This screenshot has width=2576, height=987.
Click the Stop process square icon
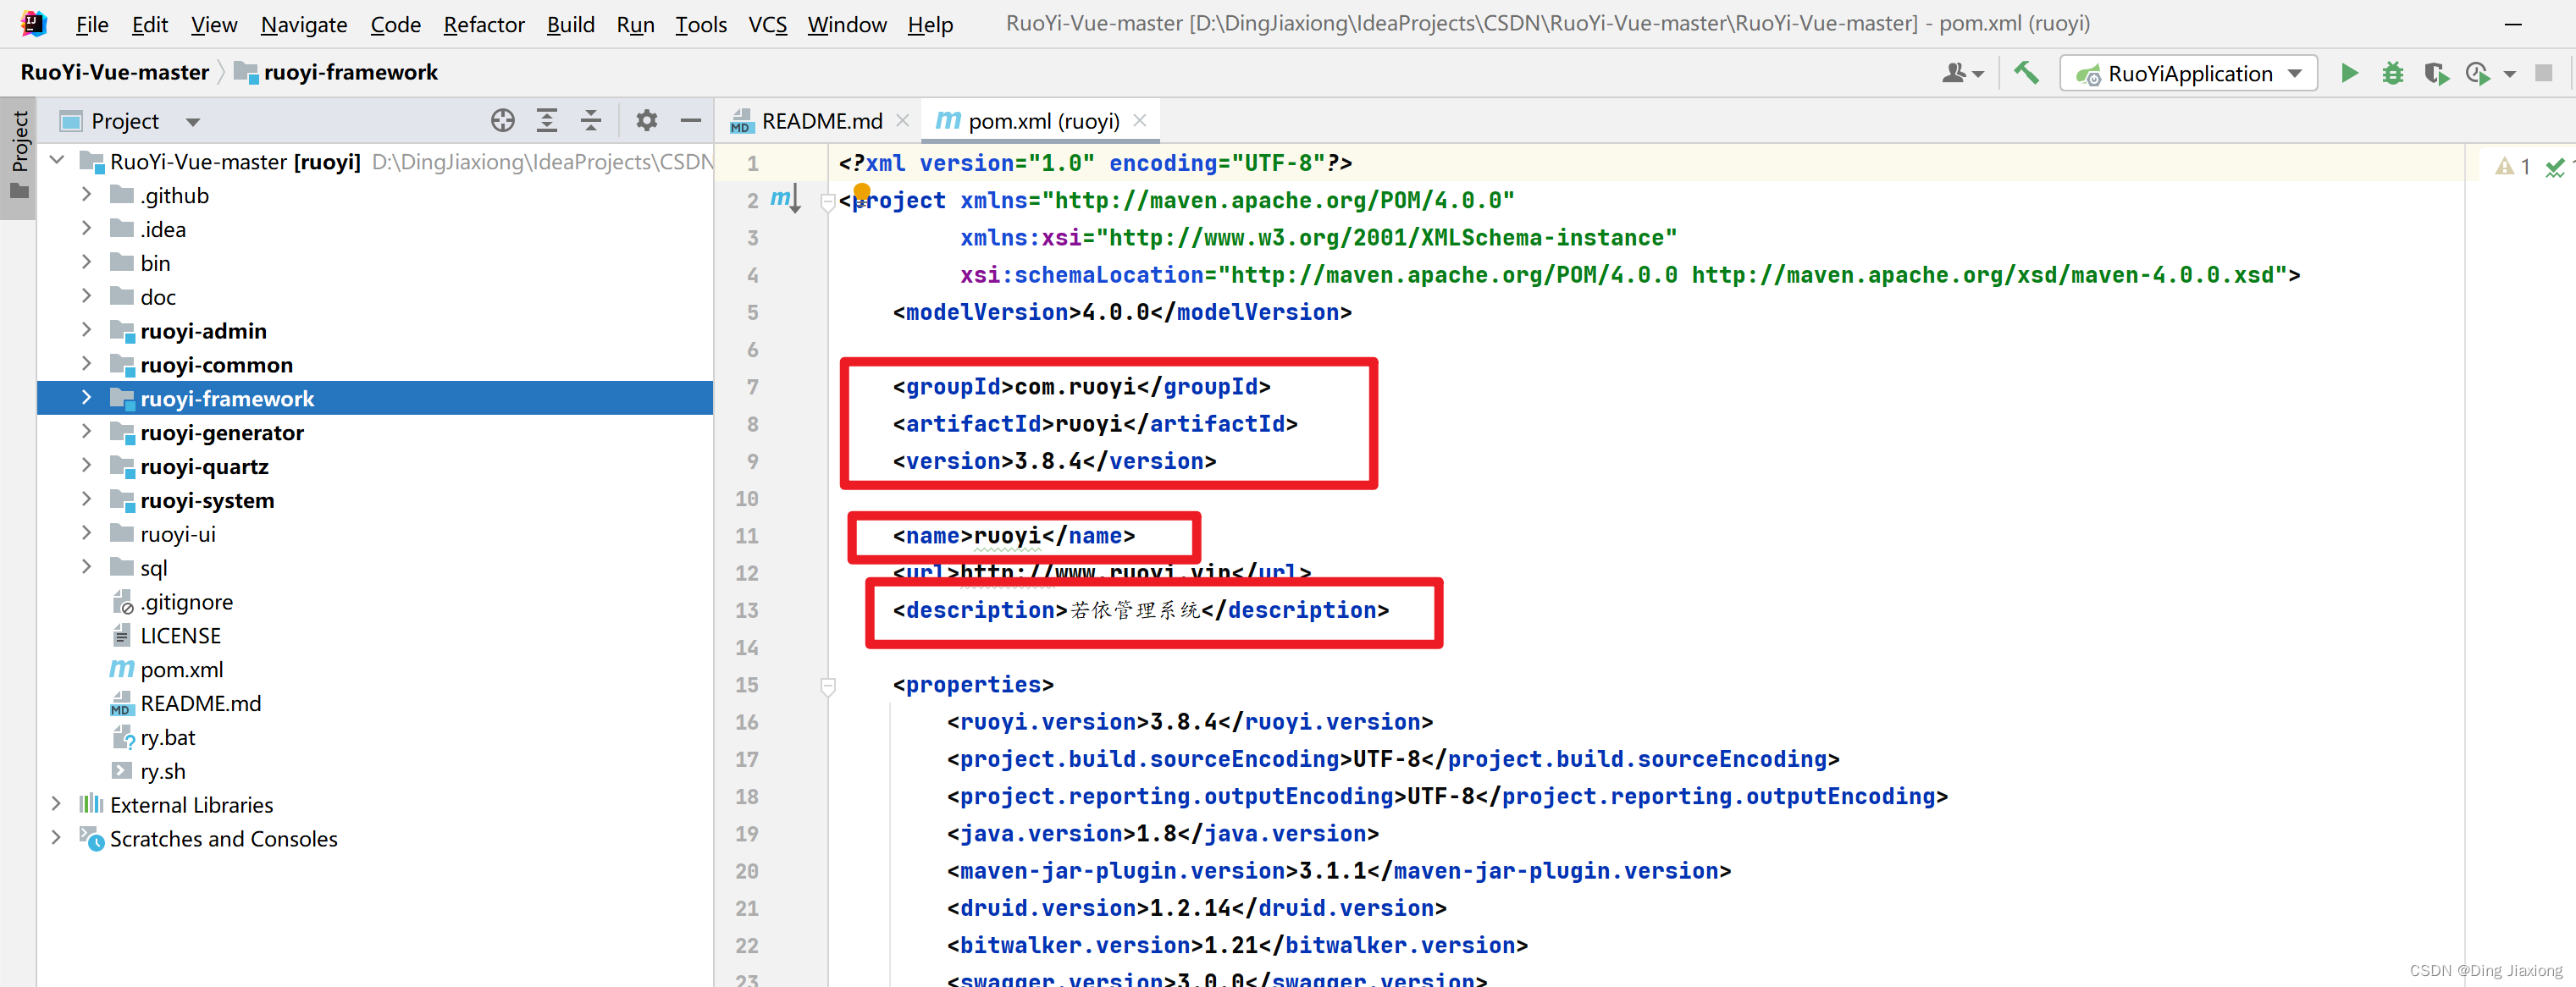click(2544, 73)
